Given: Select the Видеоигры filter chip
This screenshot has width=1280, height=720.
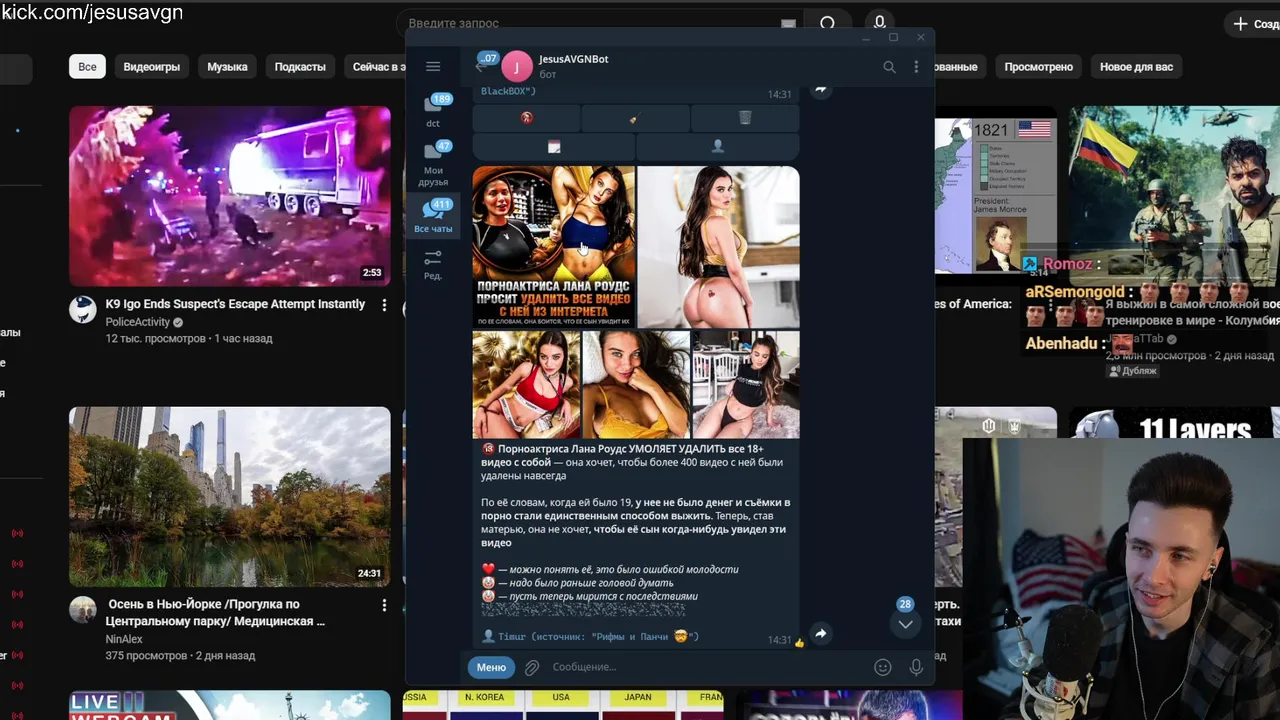Looking at the screenshot, I should [x=152, y=67].
